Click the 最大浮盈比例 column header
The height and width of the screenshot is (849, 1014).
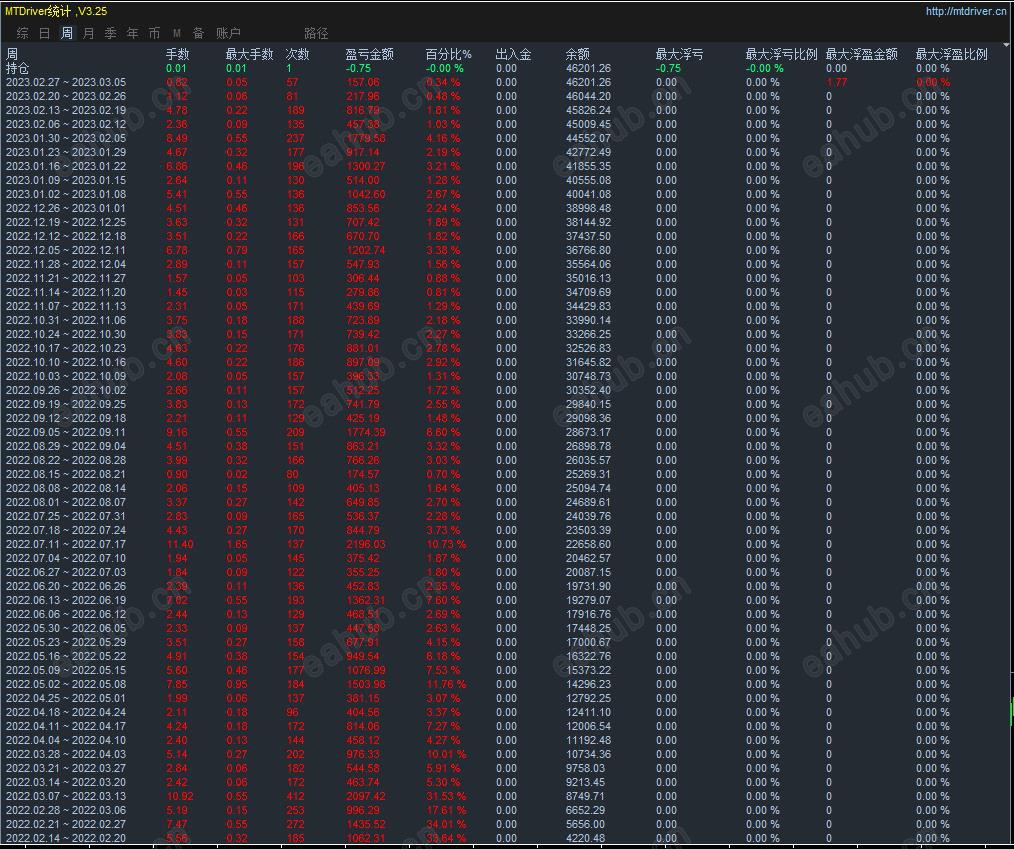pos(951,54)
